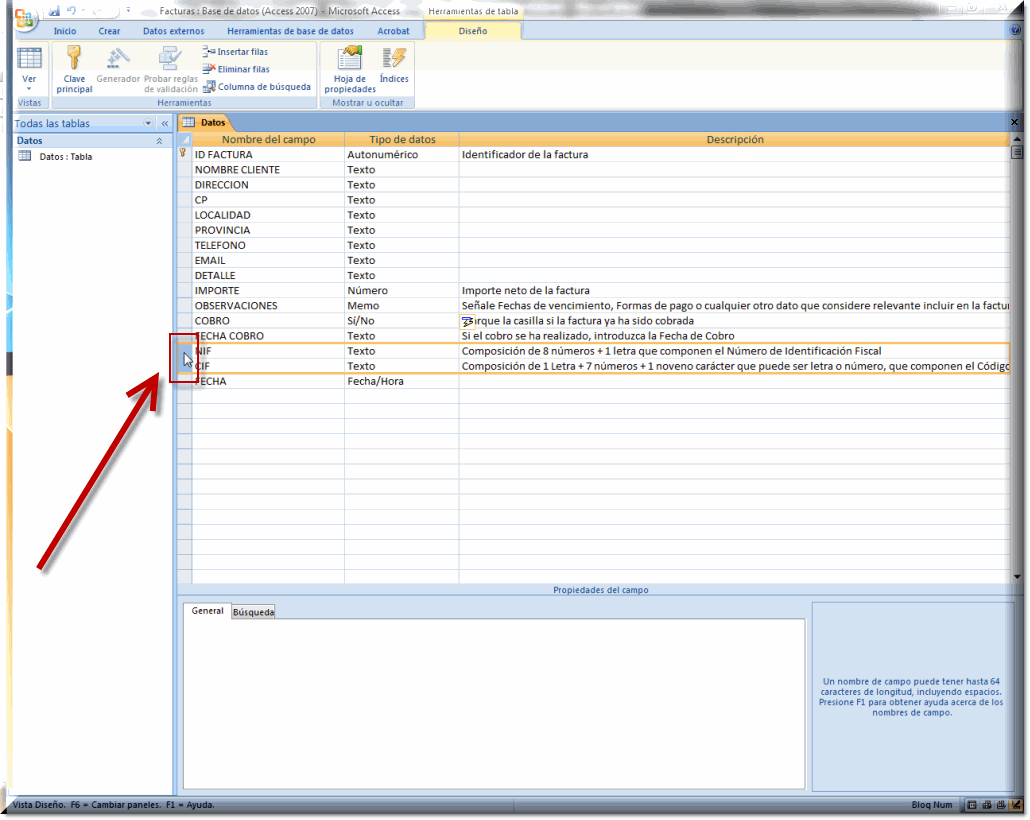Click Columna de búsqueda in the ribbon
This screenshot has width=1030, height=820.
pyautogui.click(x=257, y=87)
